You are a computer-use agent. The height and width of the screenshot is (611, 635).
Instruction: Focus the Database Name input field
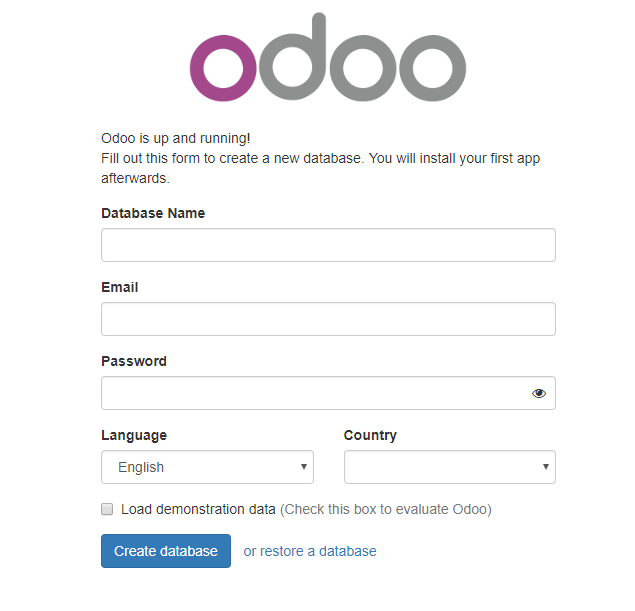point(328,245)
